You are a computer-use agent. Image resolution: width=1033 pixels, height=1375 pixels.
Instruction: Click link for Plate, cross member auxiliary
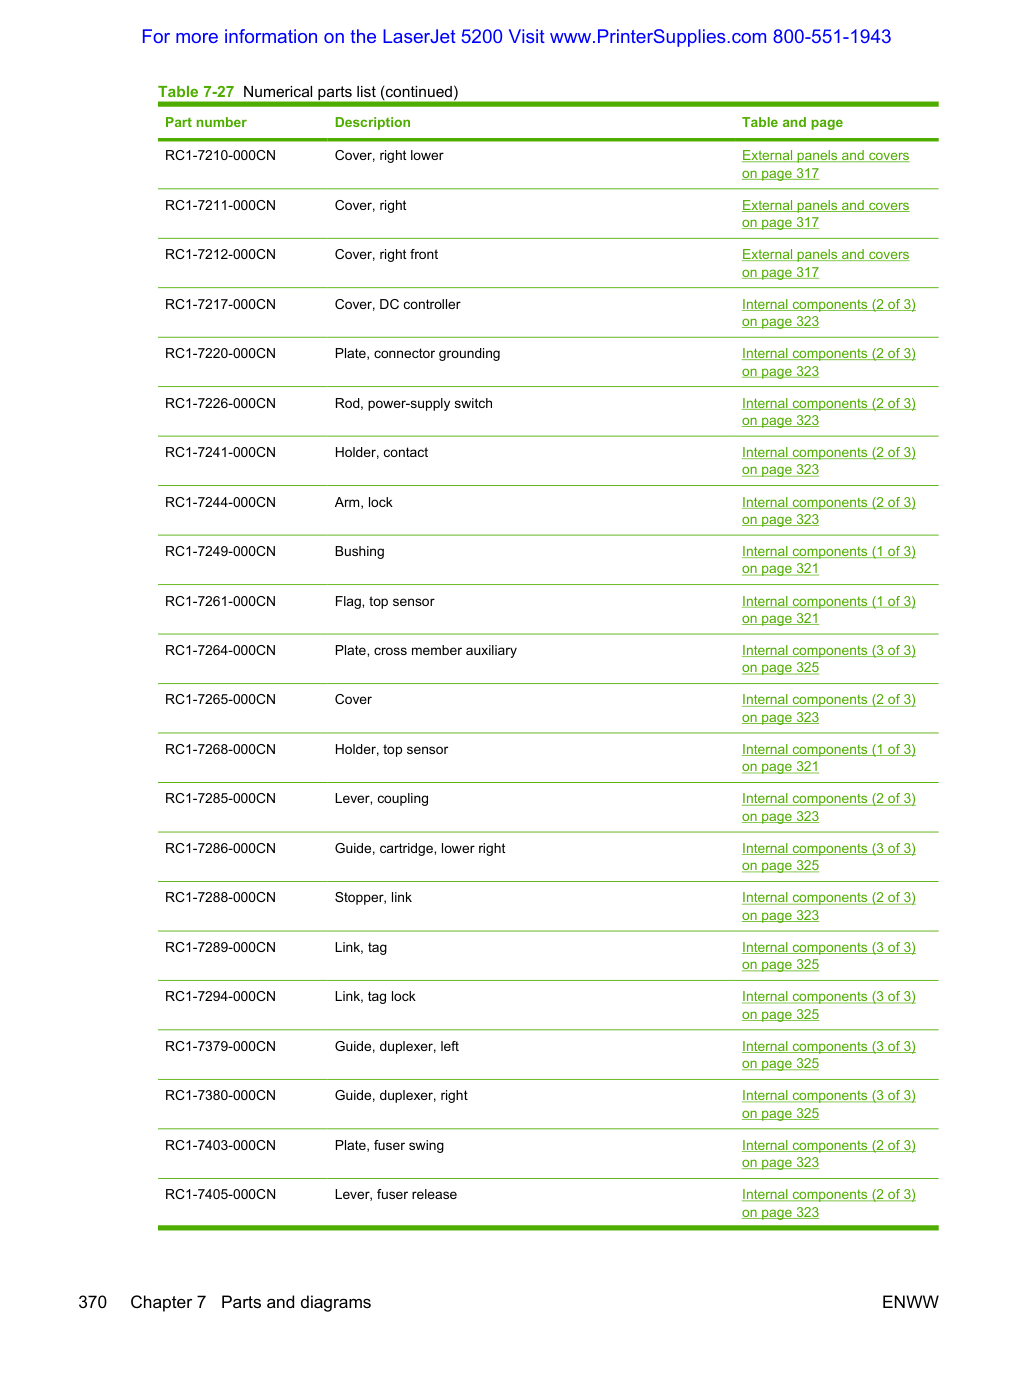[x=828, y=659]
